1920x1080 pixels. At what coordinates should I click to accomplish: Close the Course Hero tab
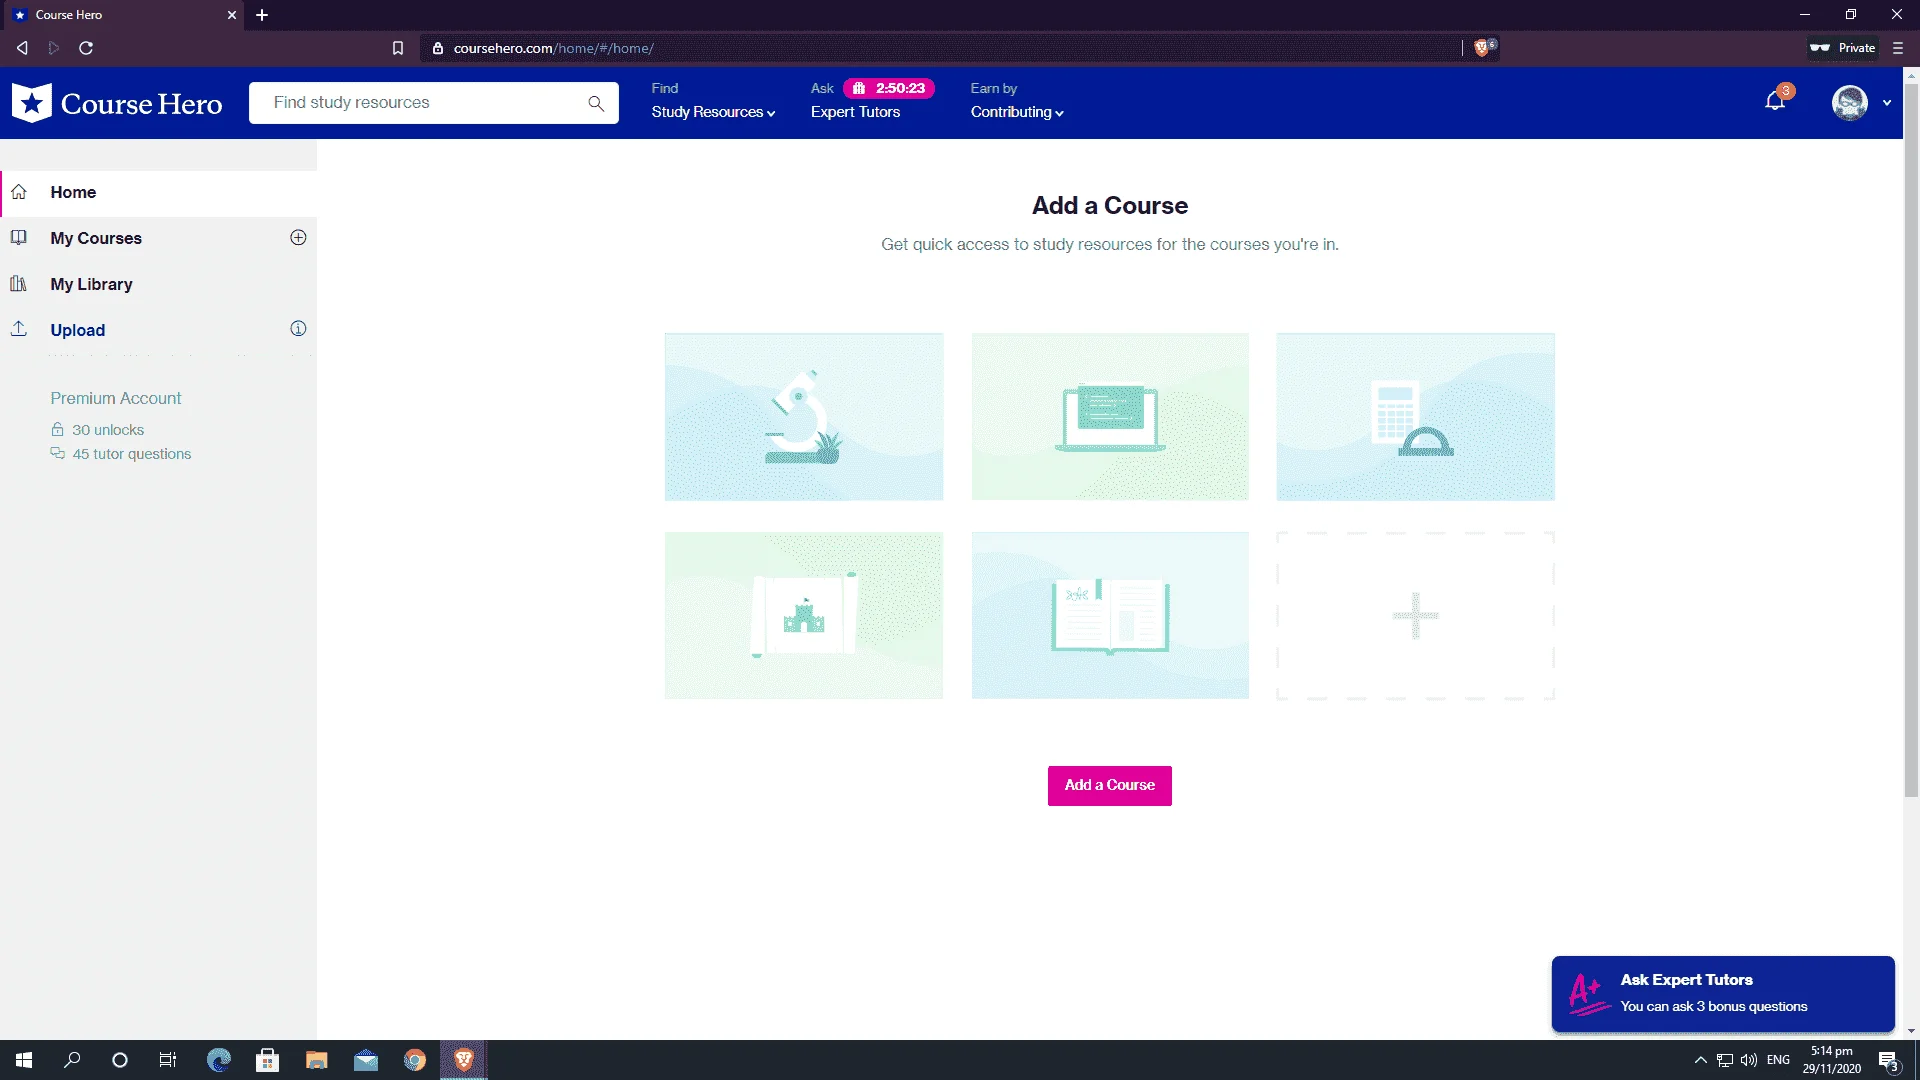tap(231, 15)
